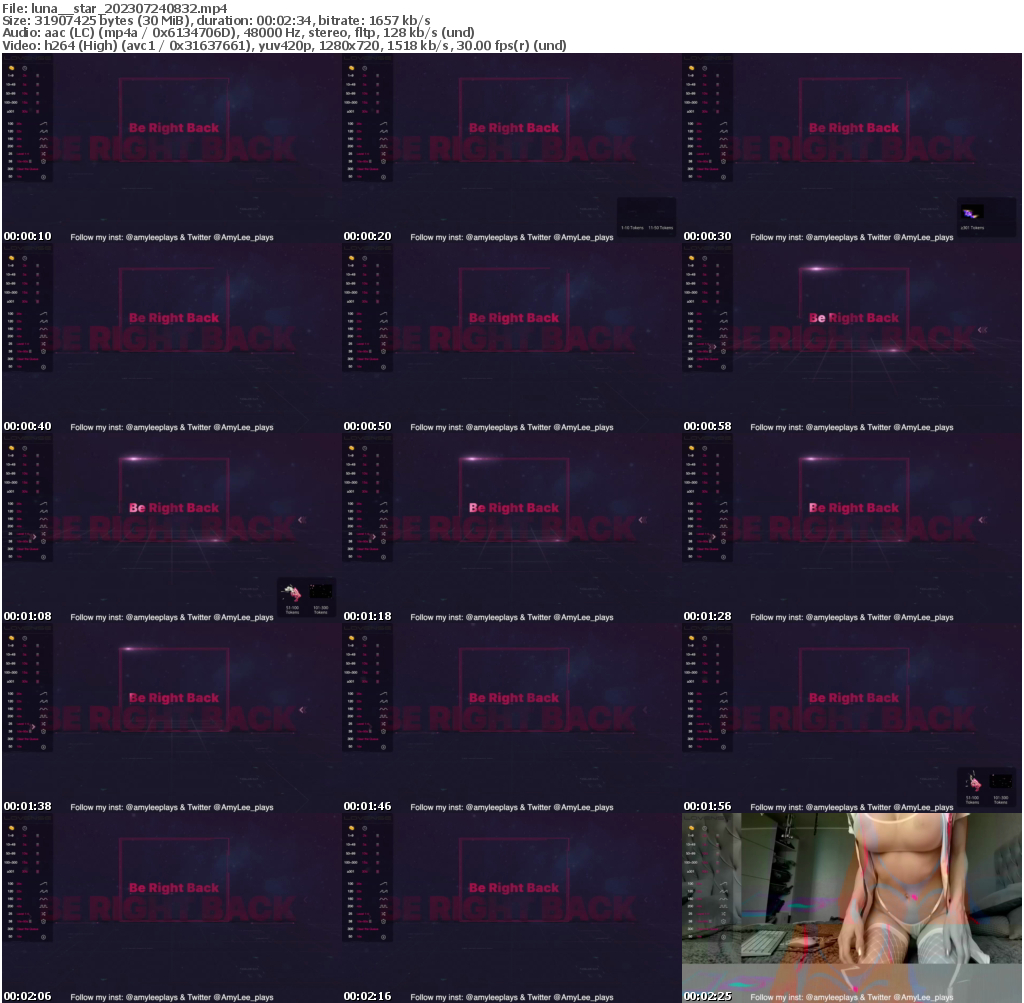This screenshot has width=1024, height=1003.
Task: Toggle the indicator on the 100-300 tip row
Action: (x=38, y=102)
